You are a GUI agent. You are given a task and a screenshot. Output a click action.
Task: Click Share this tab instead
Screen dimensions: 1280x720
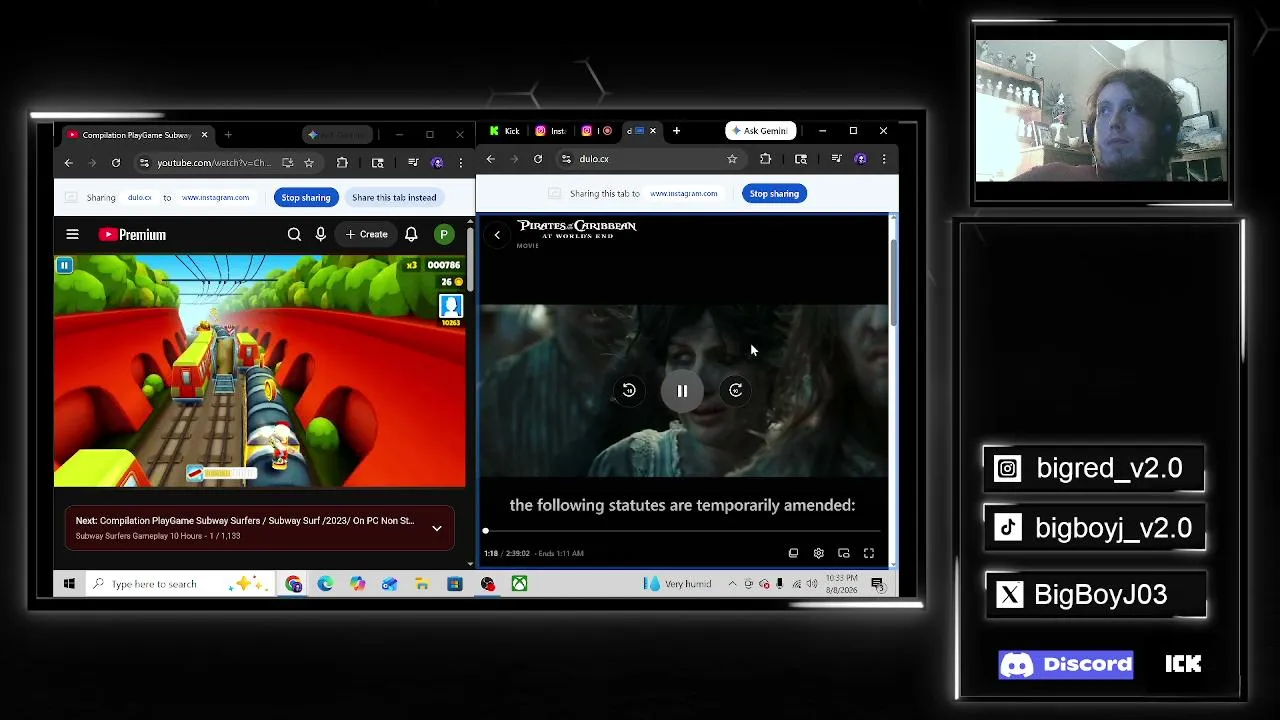394,198
